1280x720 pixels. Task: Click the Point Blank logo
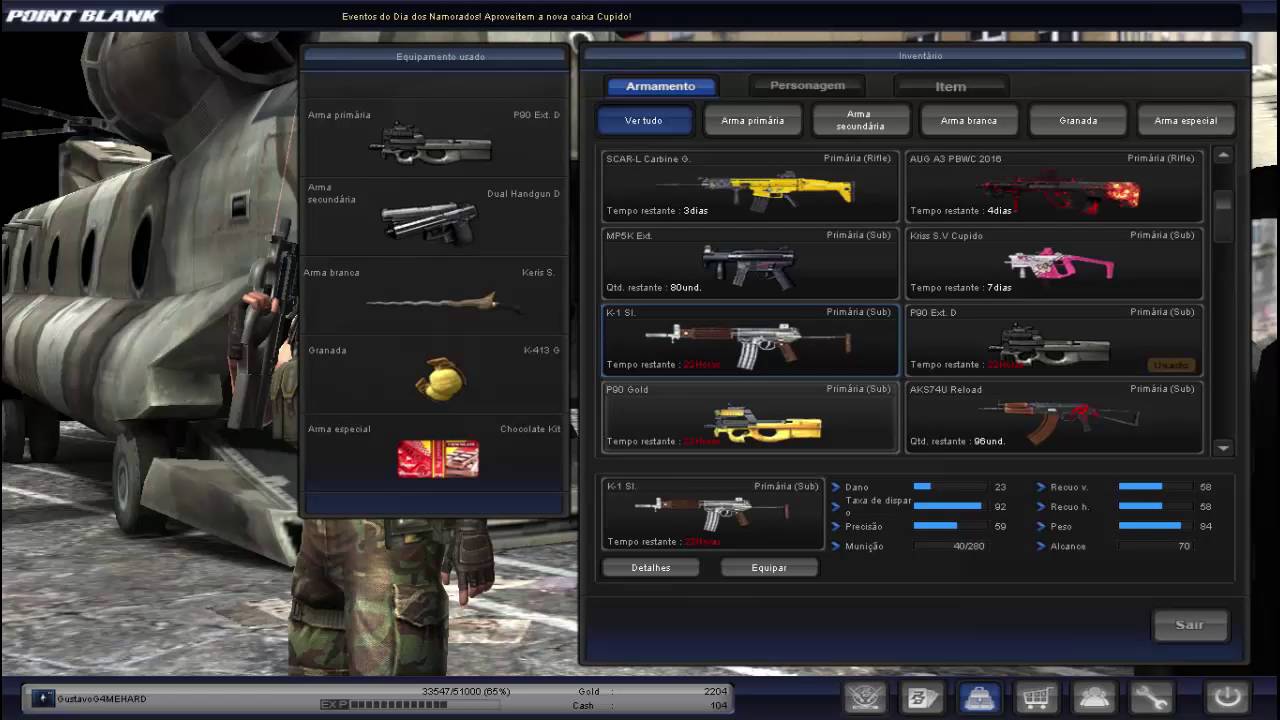pyautogui.click(x=82, y=15)
